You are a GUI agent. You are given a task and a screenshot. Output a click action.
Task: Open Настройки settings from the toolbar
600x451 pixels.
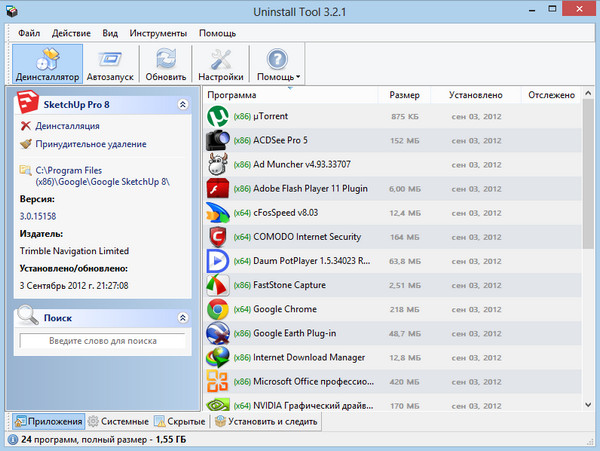click(221, 64)
